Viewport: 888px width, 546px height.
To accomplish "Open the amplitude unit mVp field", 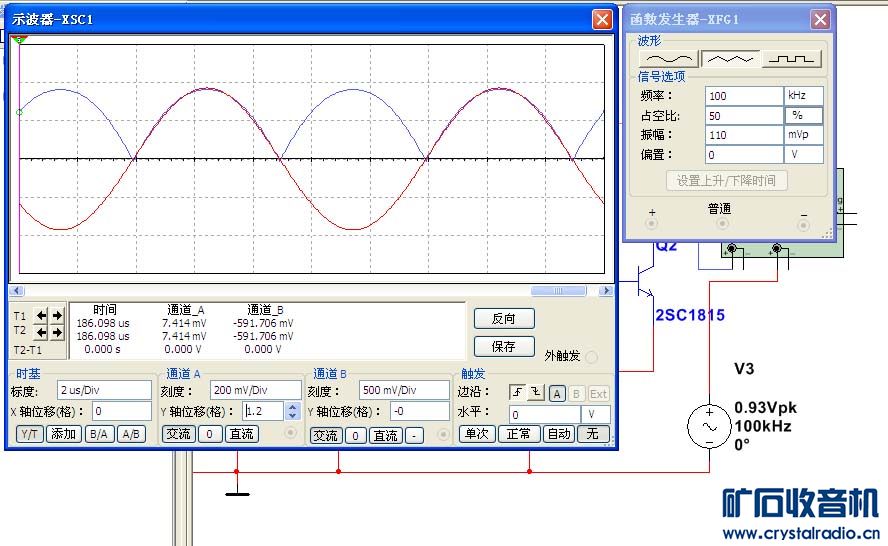I will click(x=804, y=135).
